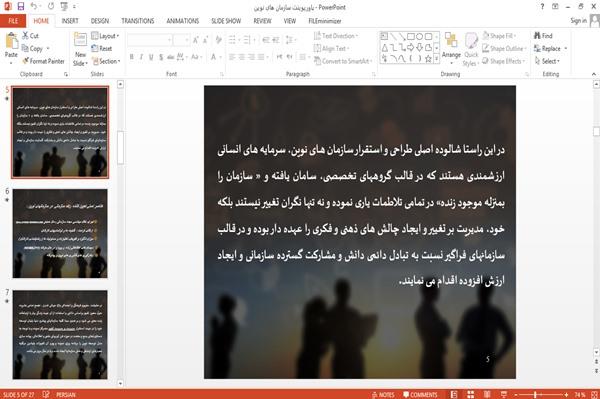Switch to the DESIGN tab

click(x=100, y=21)
